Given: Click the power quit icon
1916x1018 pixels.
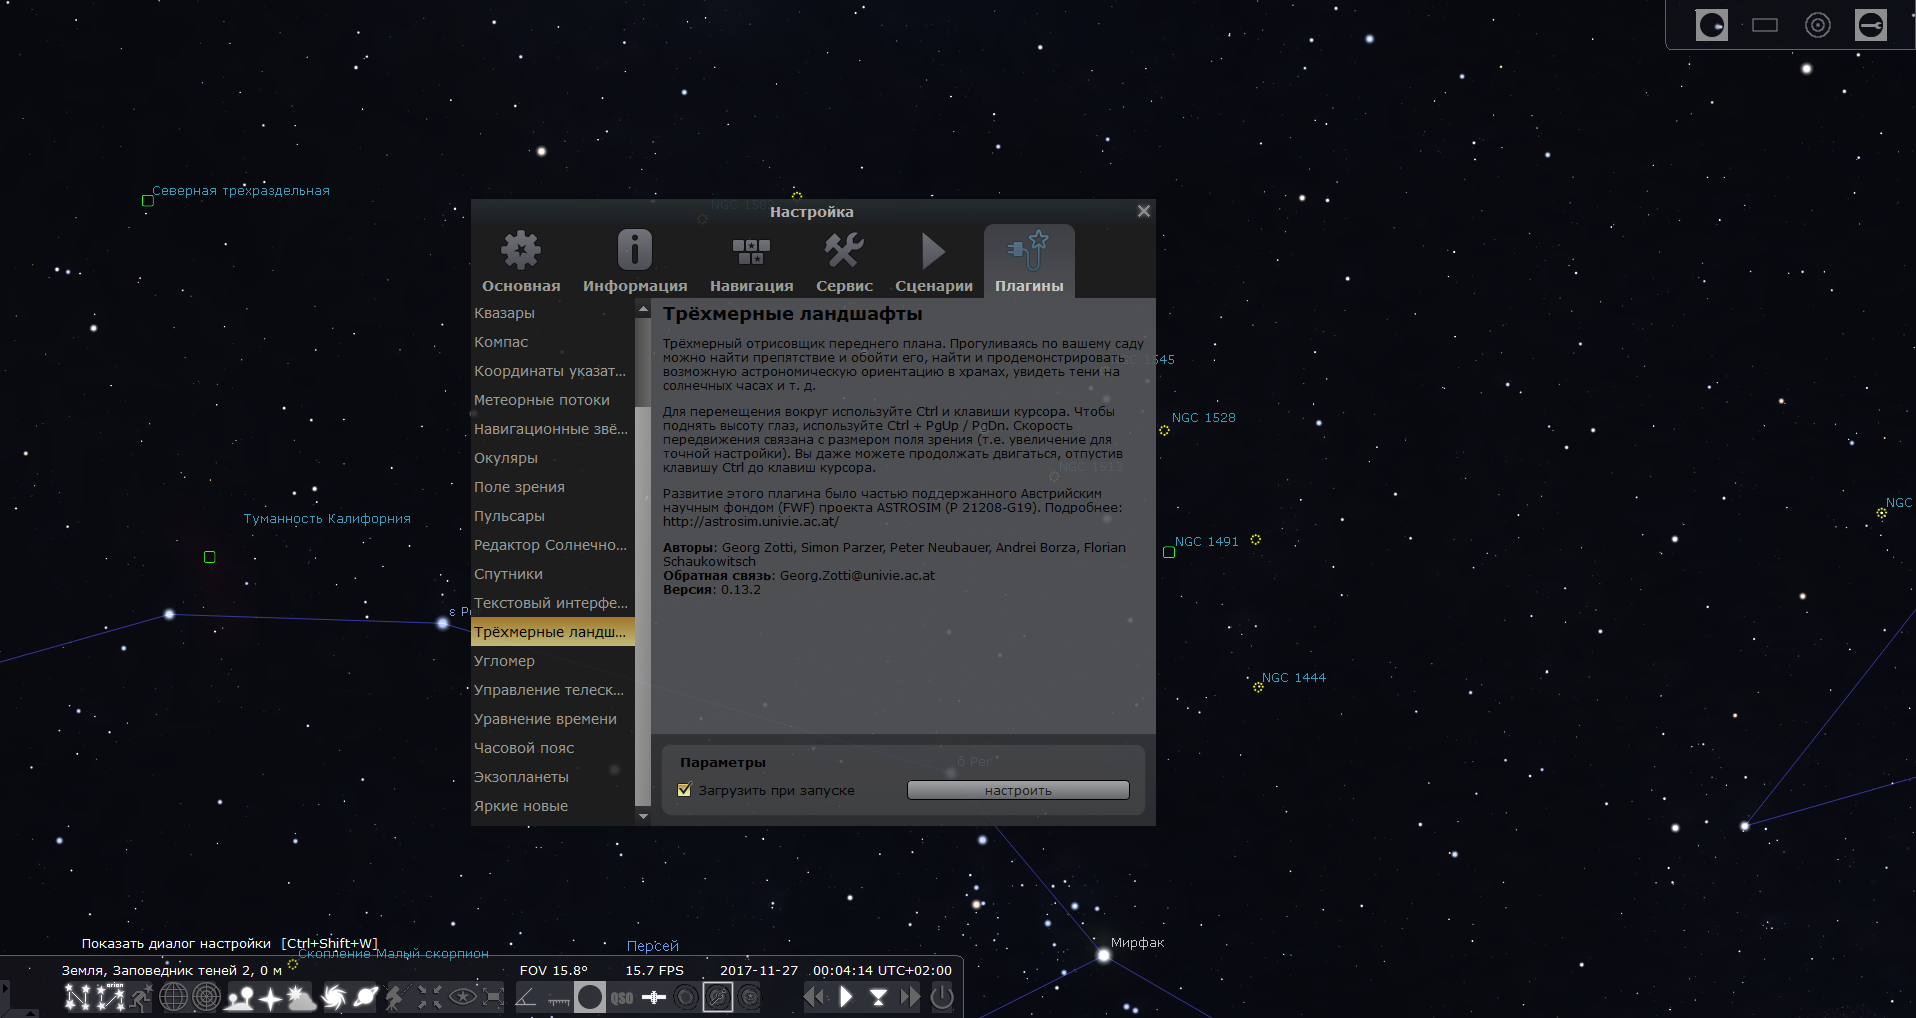Looking at the screenshot, I should [942, 997].
